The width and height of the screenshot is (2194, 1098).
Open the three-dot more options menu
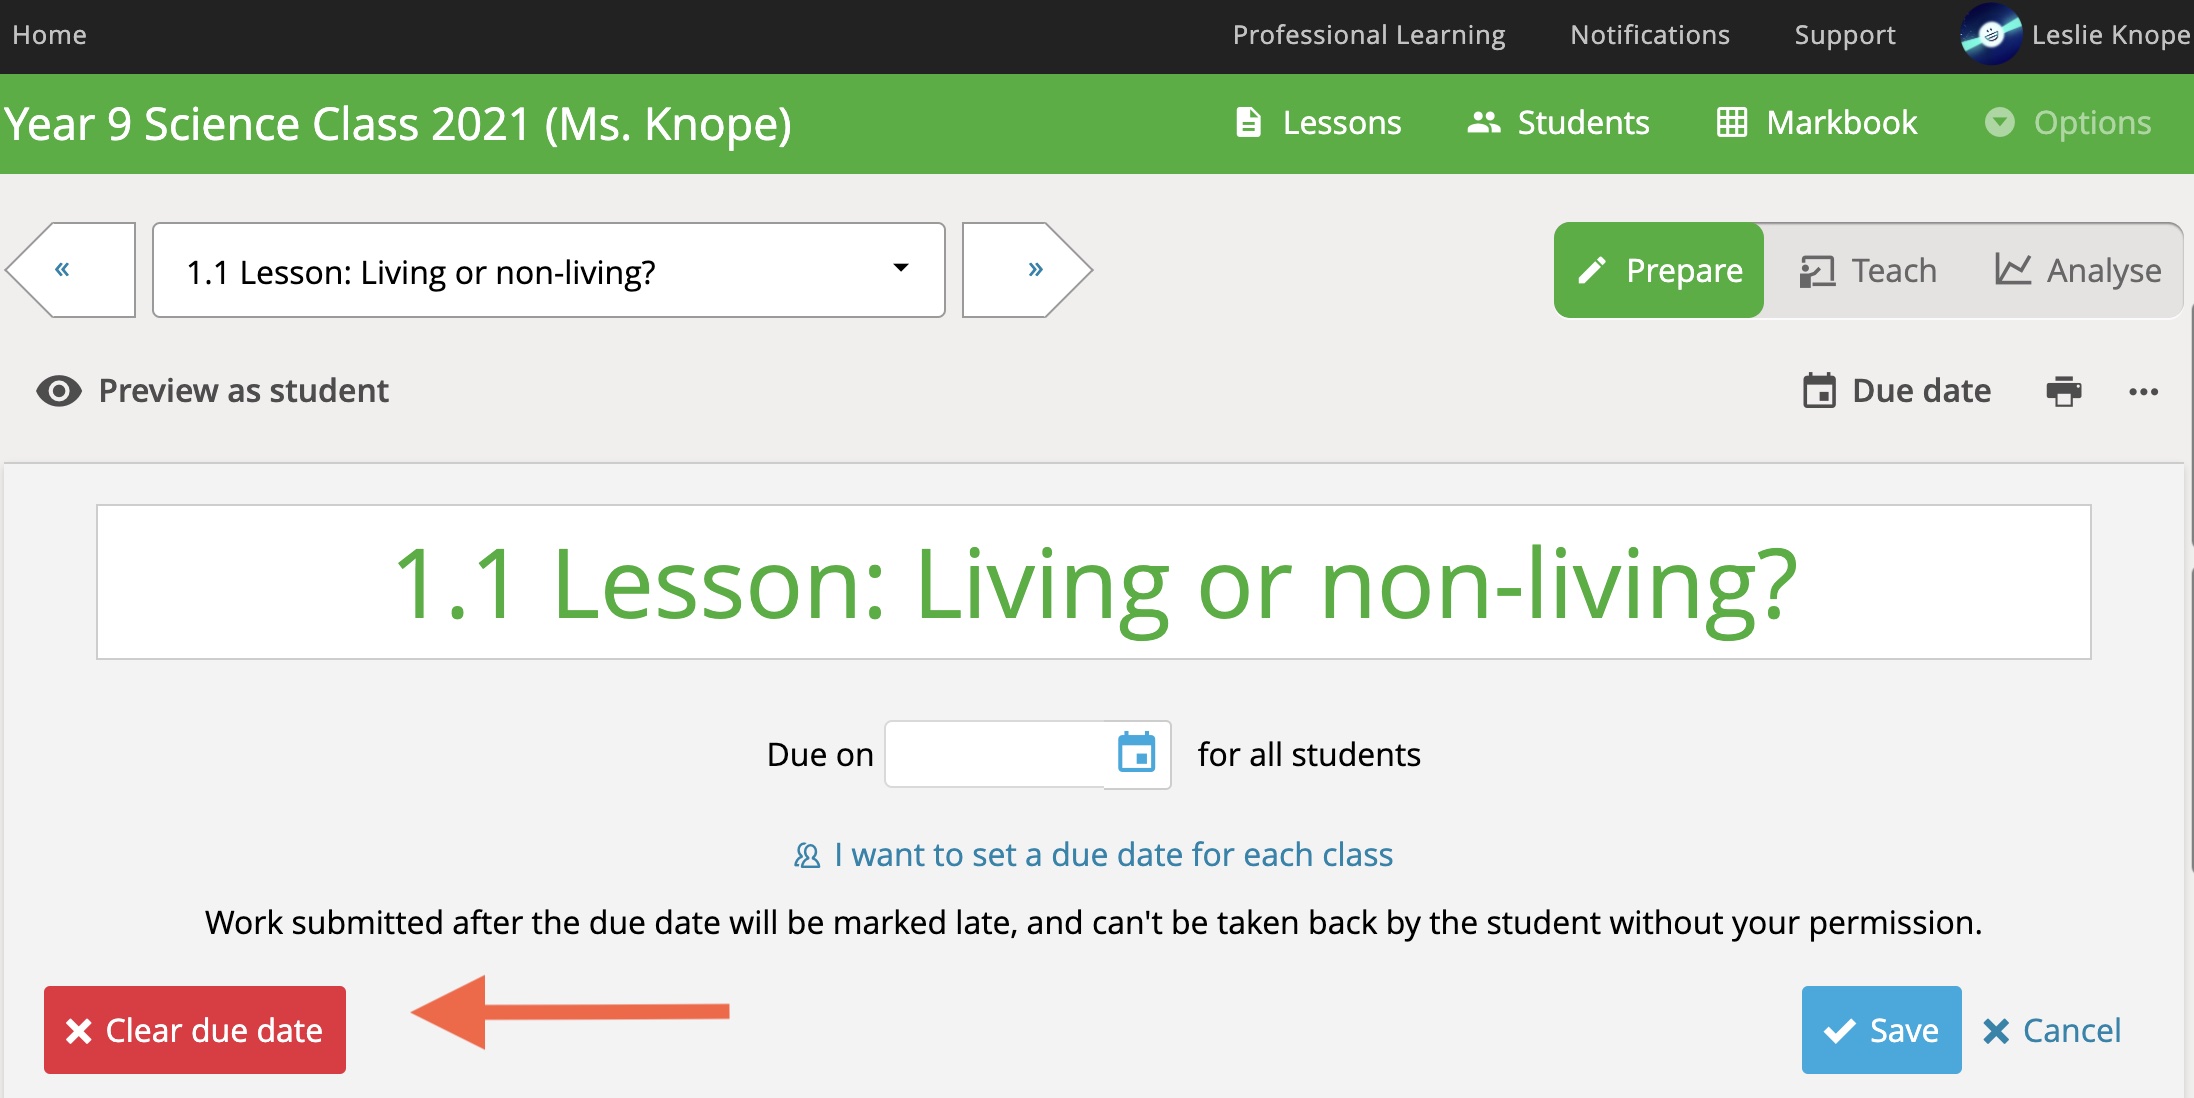click(x=2143, y=392)
